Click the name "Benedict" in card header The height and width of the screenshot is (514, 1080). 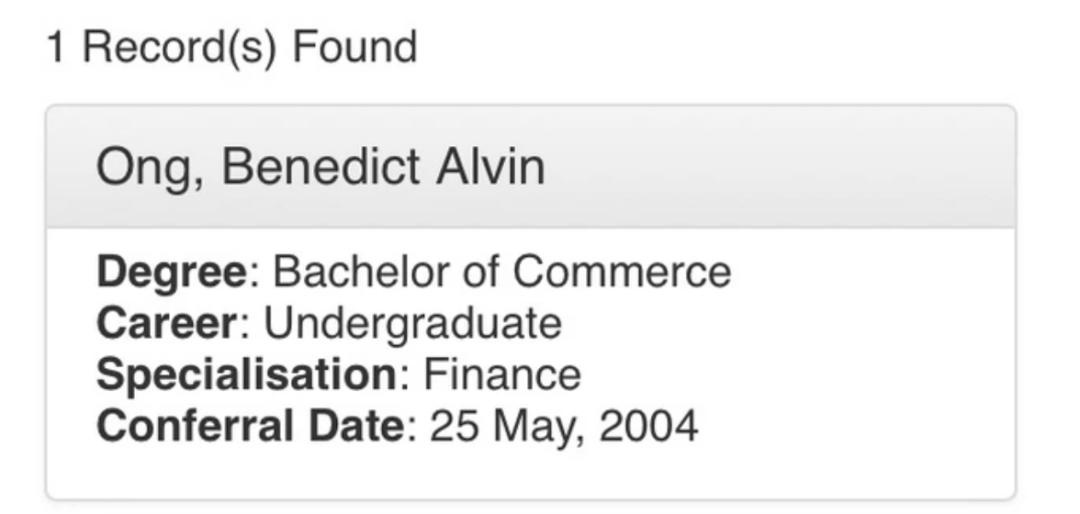pos(320,167)
